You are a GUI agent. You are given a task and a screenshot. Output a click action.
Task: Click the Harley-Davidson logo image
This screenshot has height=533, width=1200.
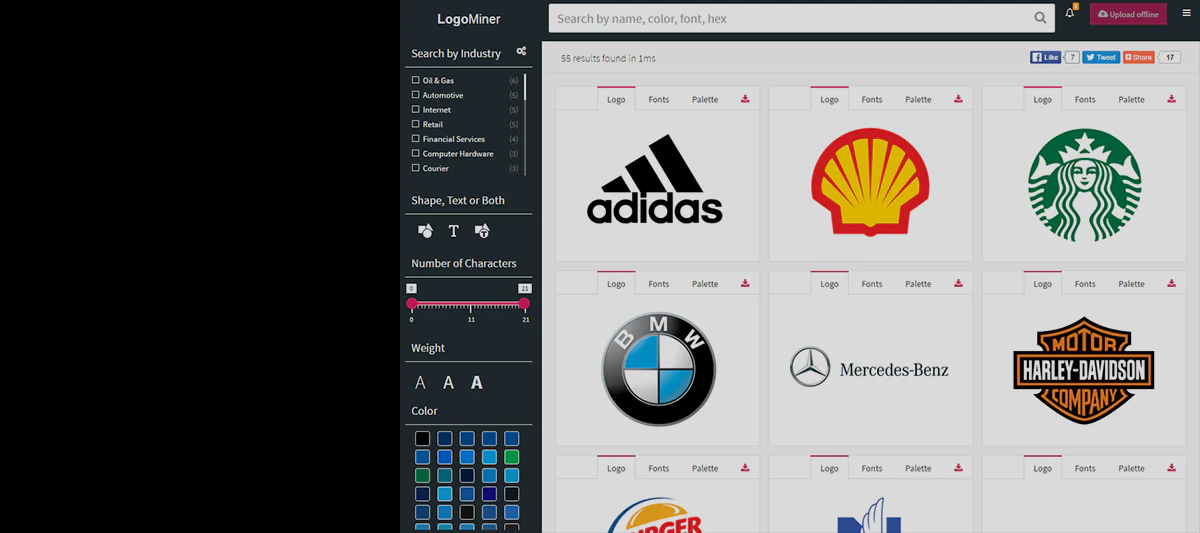(x=1084, y=371)
